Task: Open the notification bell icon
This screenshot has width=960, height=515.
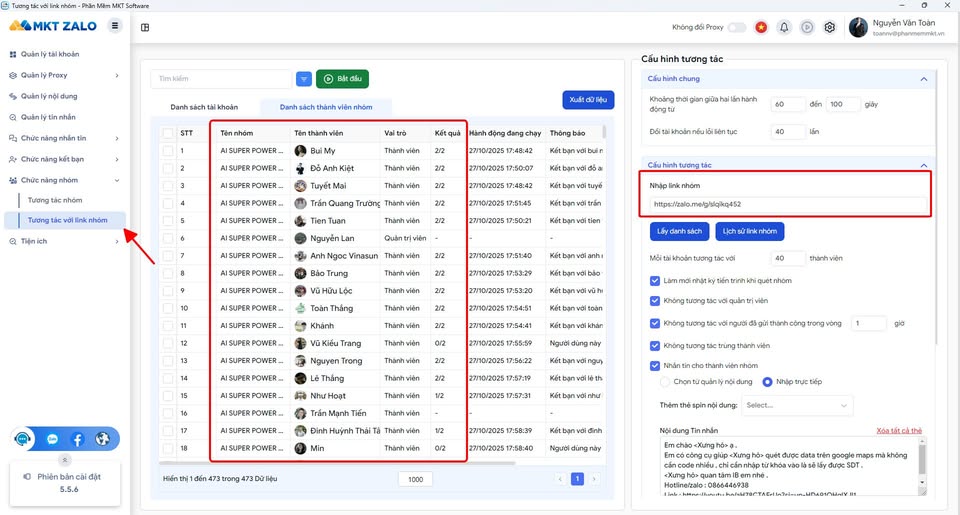Action: click(784, 28)
